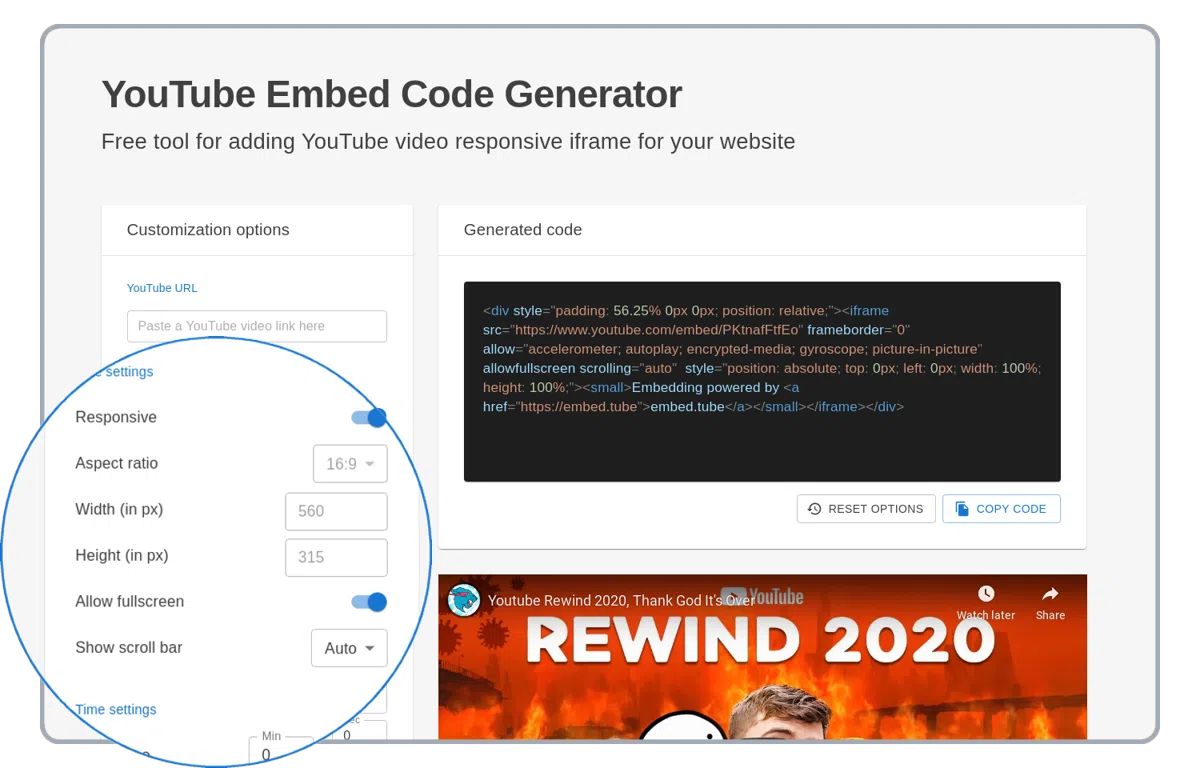The image size is (1200, 768).
Task: Expand the Show scroll bar Auto dropdown
Action: pyautogui.click(x=349, y=648)
